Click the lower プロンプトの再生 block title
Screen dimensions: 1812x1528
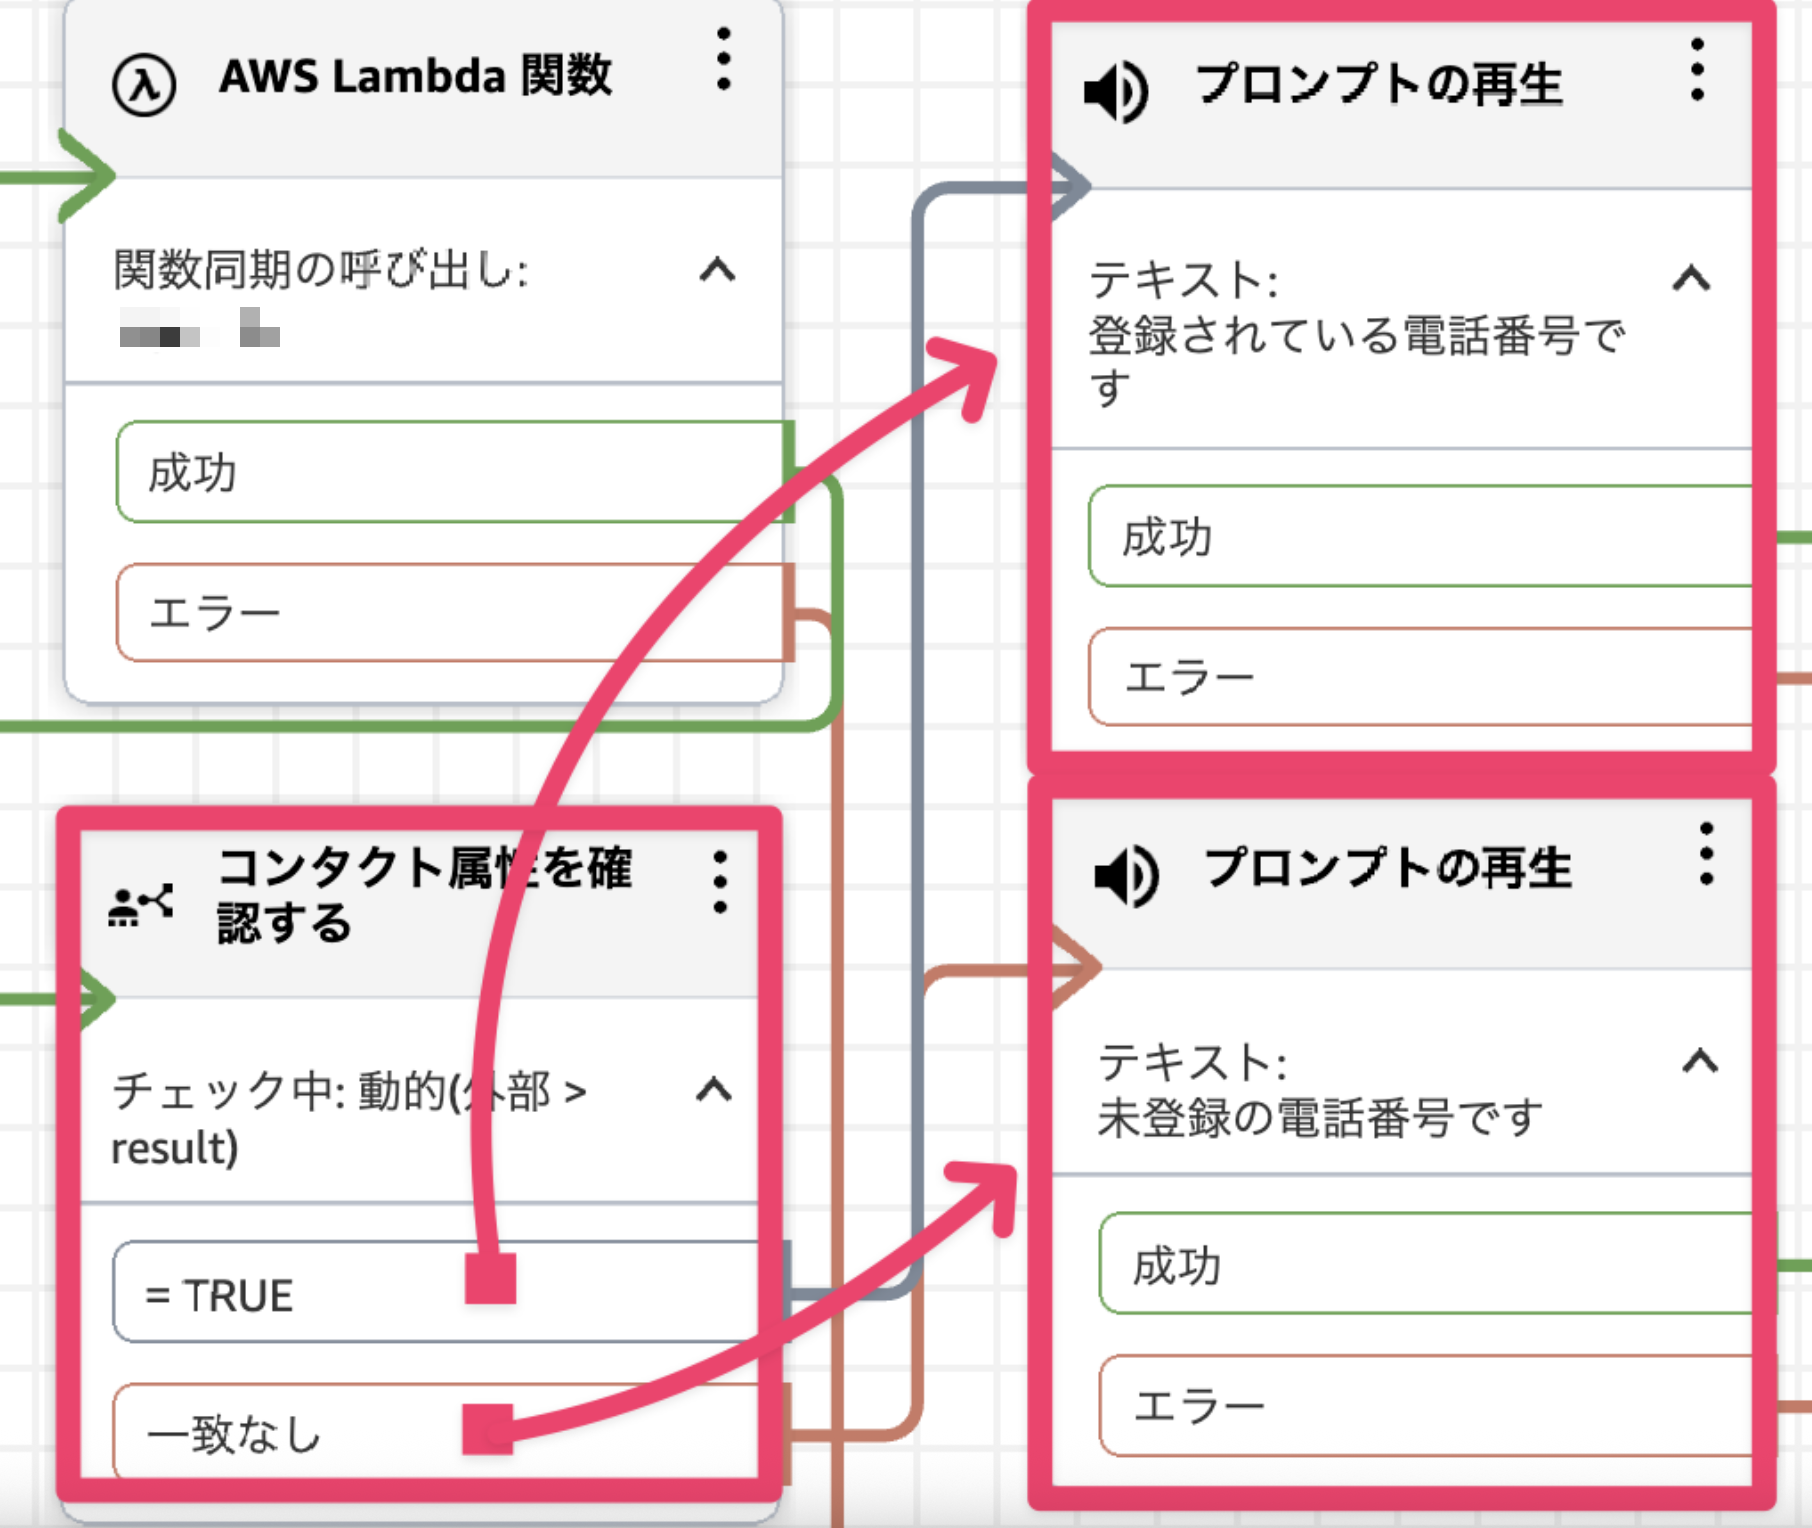pos(1388,867)
